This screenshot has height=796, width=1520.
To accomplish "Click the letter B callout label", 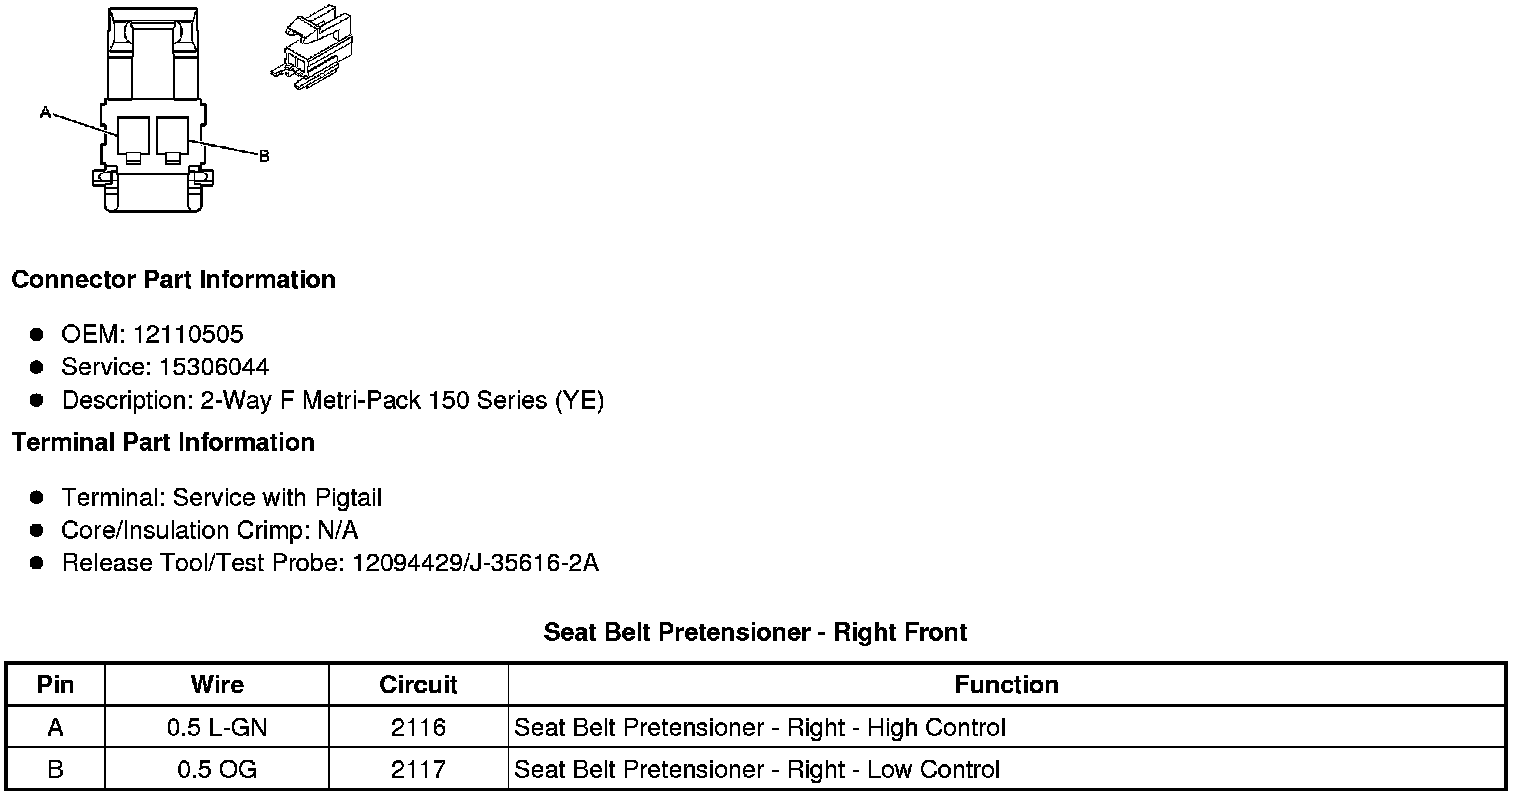I will [264, 156].
